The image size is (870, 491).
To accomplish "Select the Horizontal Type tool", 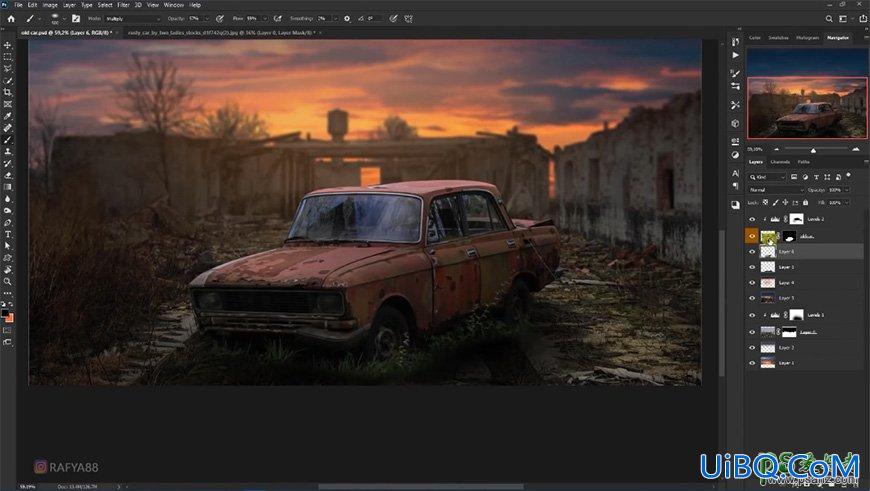I will click(8, 235).
